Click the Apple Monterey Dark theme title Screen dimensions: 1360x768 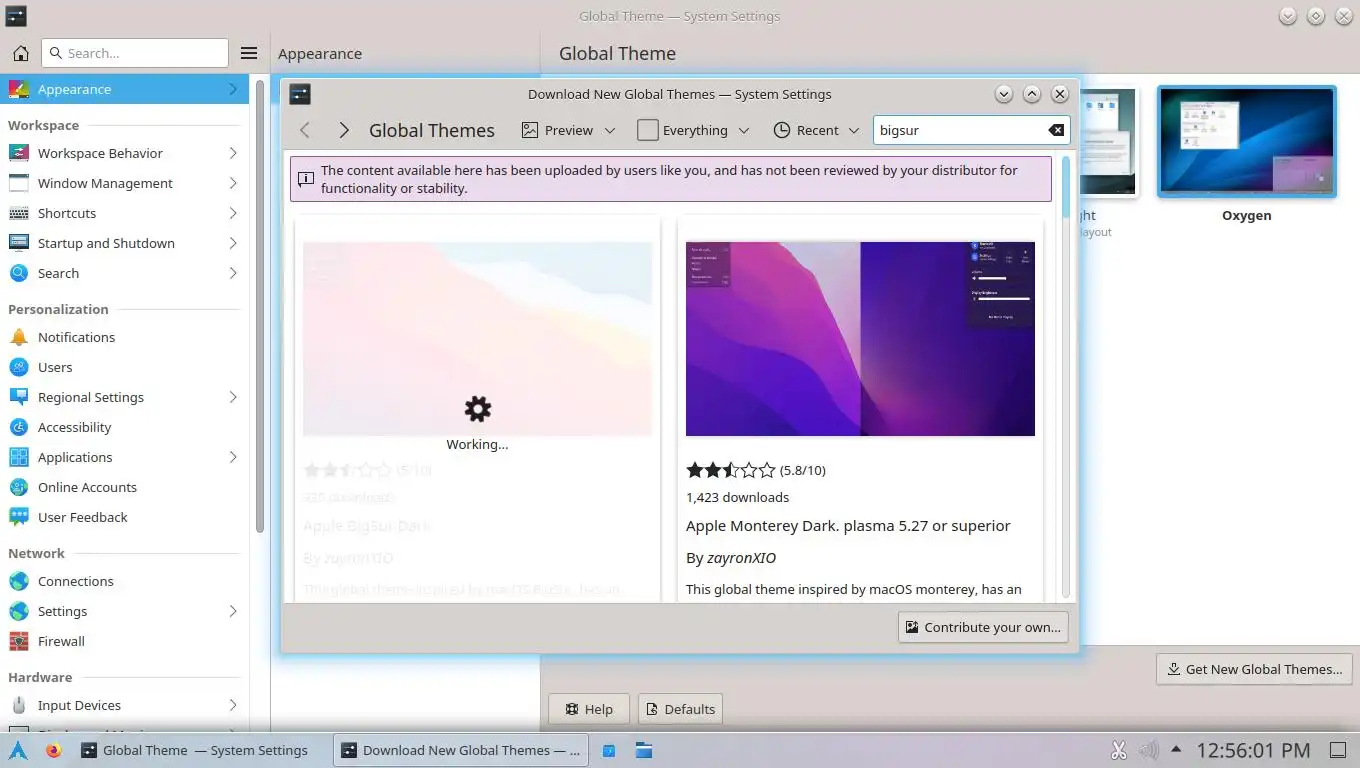[848, 525]
